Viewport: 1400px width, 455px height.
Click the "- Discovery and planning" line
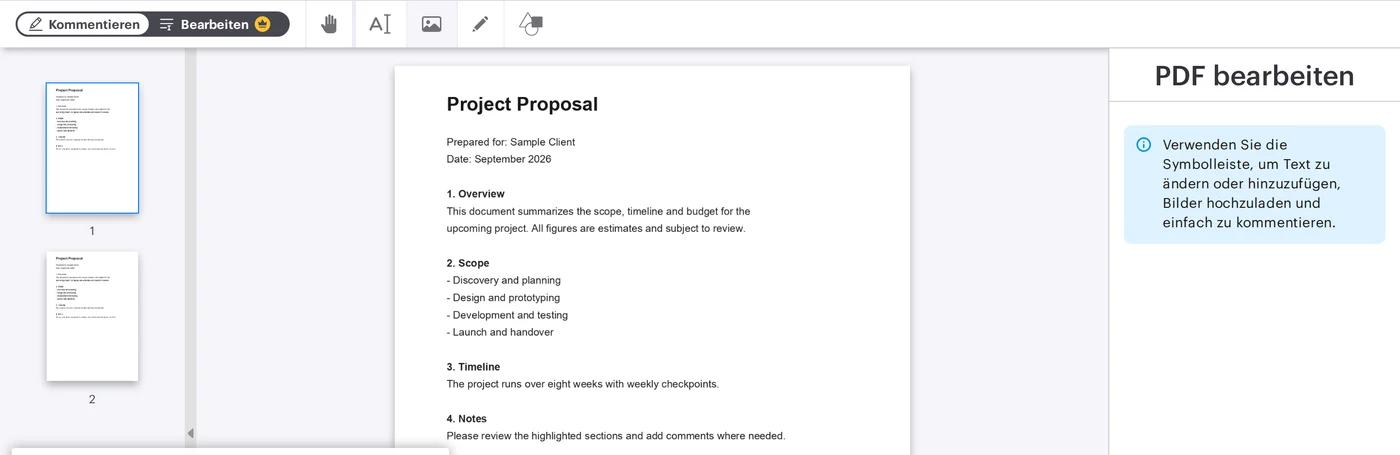504,280
